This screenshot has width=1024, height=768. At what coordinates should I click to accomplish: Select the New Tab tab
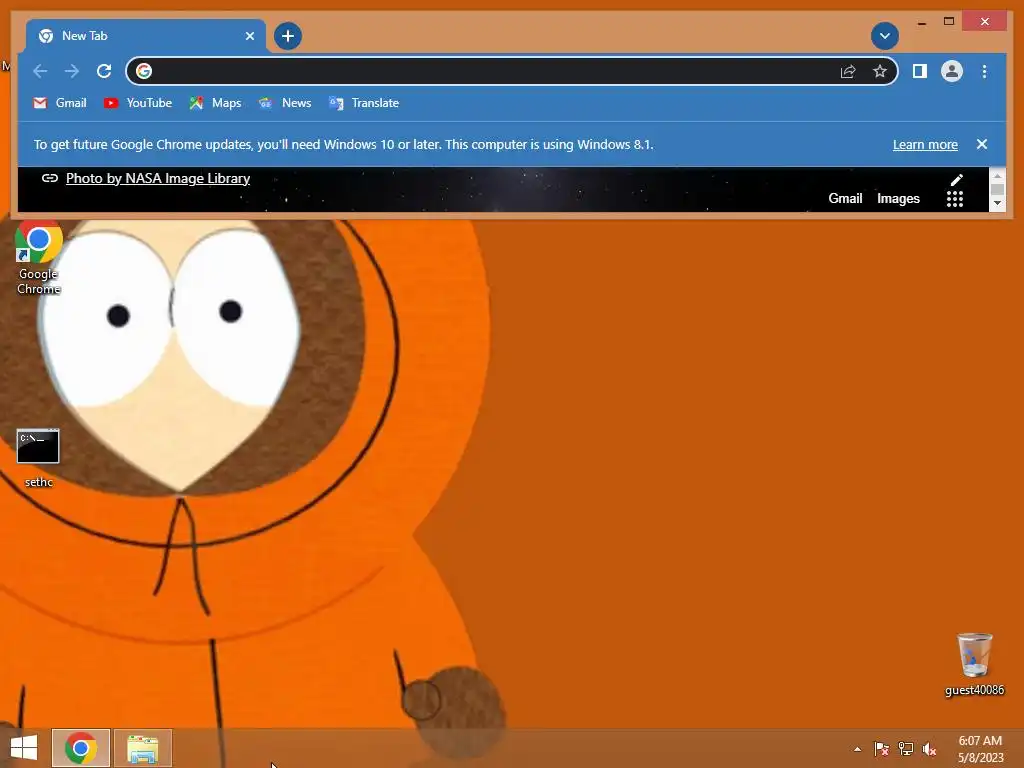[x=146, y=36]
